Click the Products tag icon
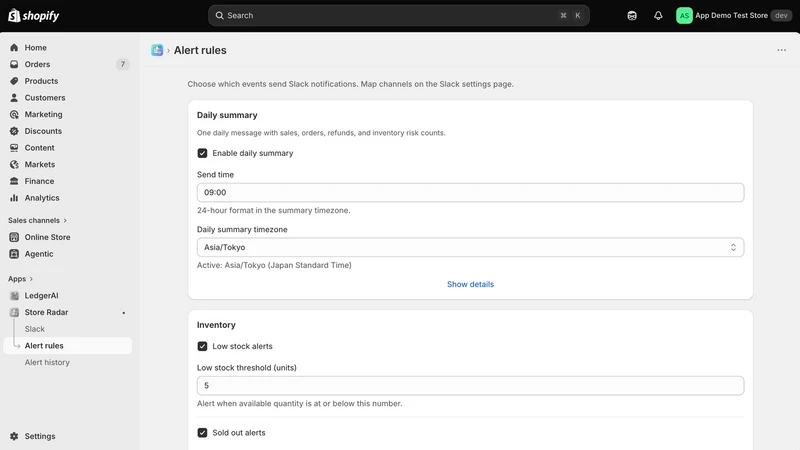The width and height of the screenshot is (800, 450). pos(14,81)
